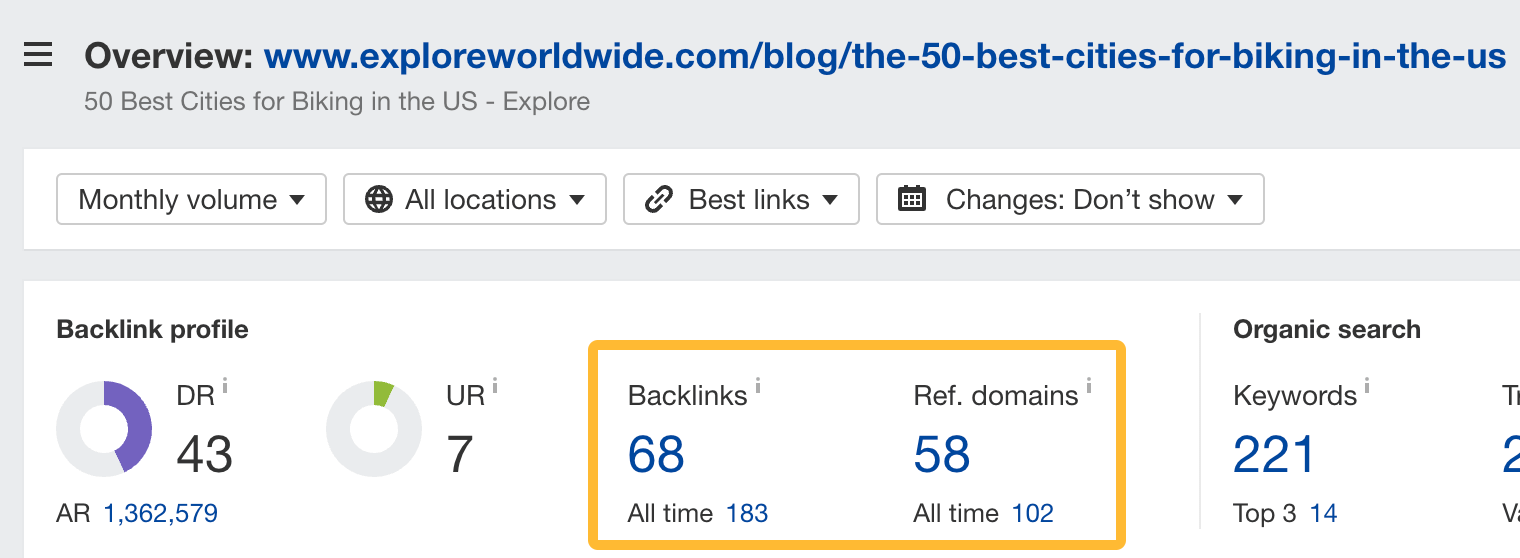Screen dimensions: 1520x558
Task: Open the Best links dropdown
Action: click(x=741, y=199)
